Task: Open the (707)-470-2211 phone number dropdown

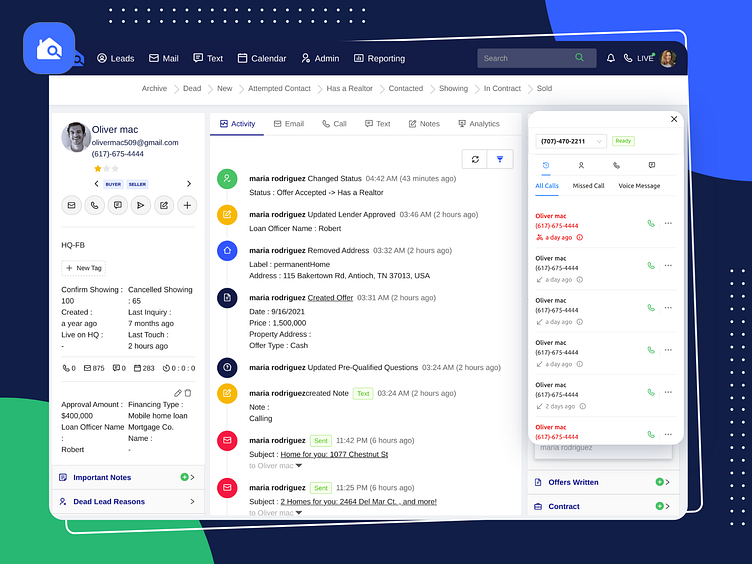Action: (572, 142)
